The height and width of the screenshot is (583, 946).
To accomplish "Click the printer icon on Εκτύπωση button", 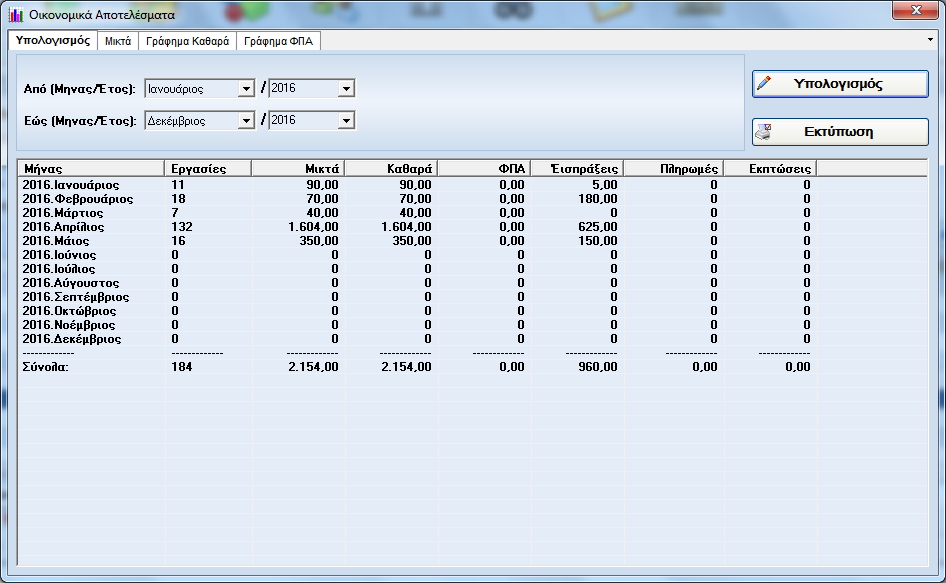I will [x=765, y=132].
